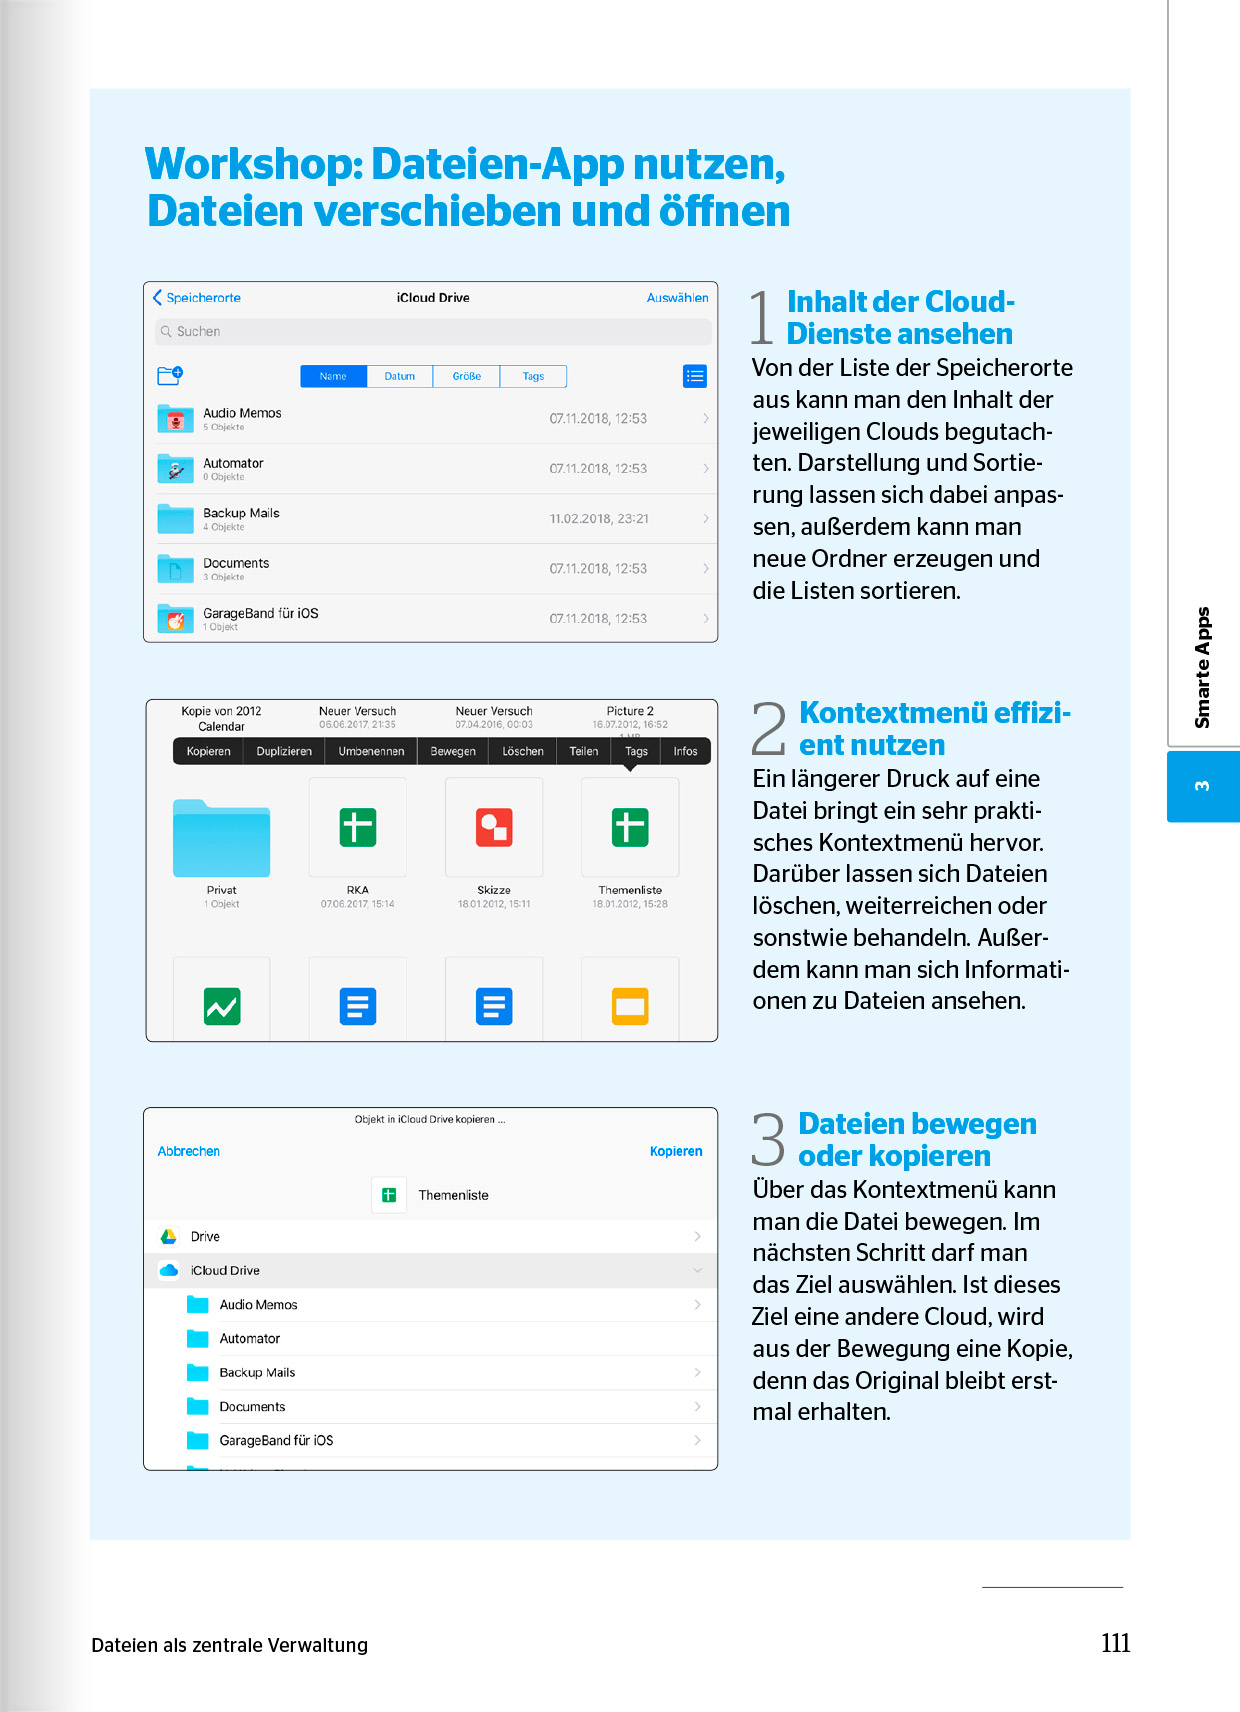Tap Abbrechen in copy dialog
1240x1712 pixels.
(188, 1151)
